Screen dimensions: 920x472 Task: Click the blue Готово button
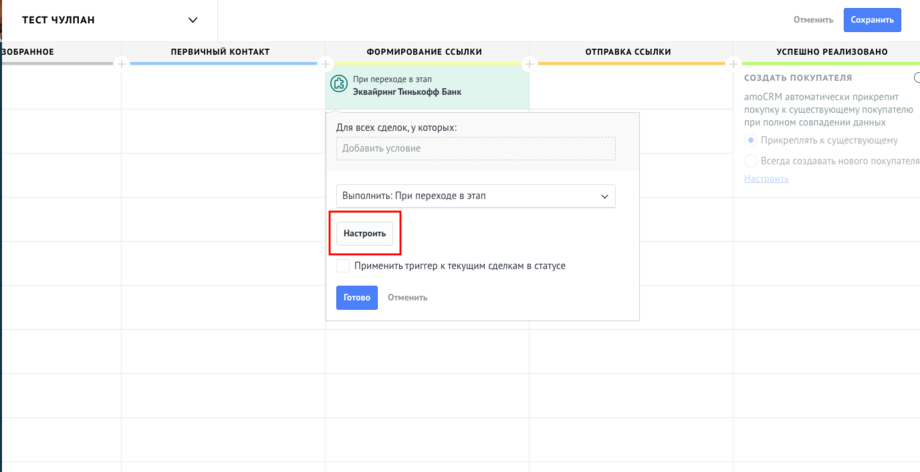click(357, 298)
